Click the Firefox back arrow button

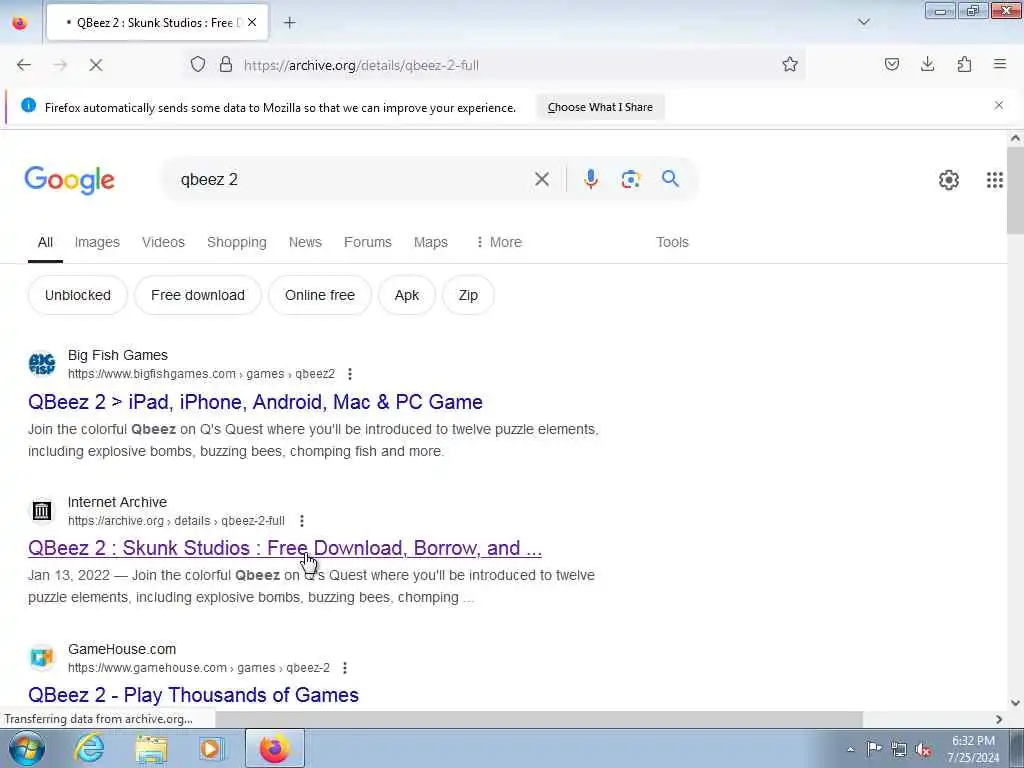click(x=24, y=65)
